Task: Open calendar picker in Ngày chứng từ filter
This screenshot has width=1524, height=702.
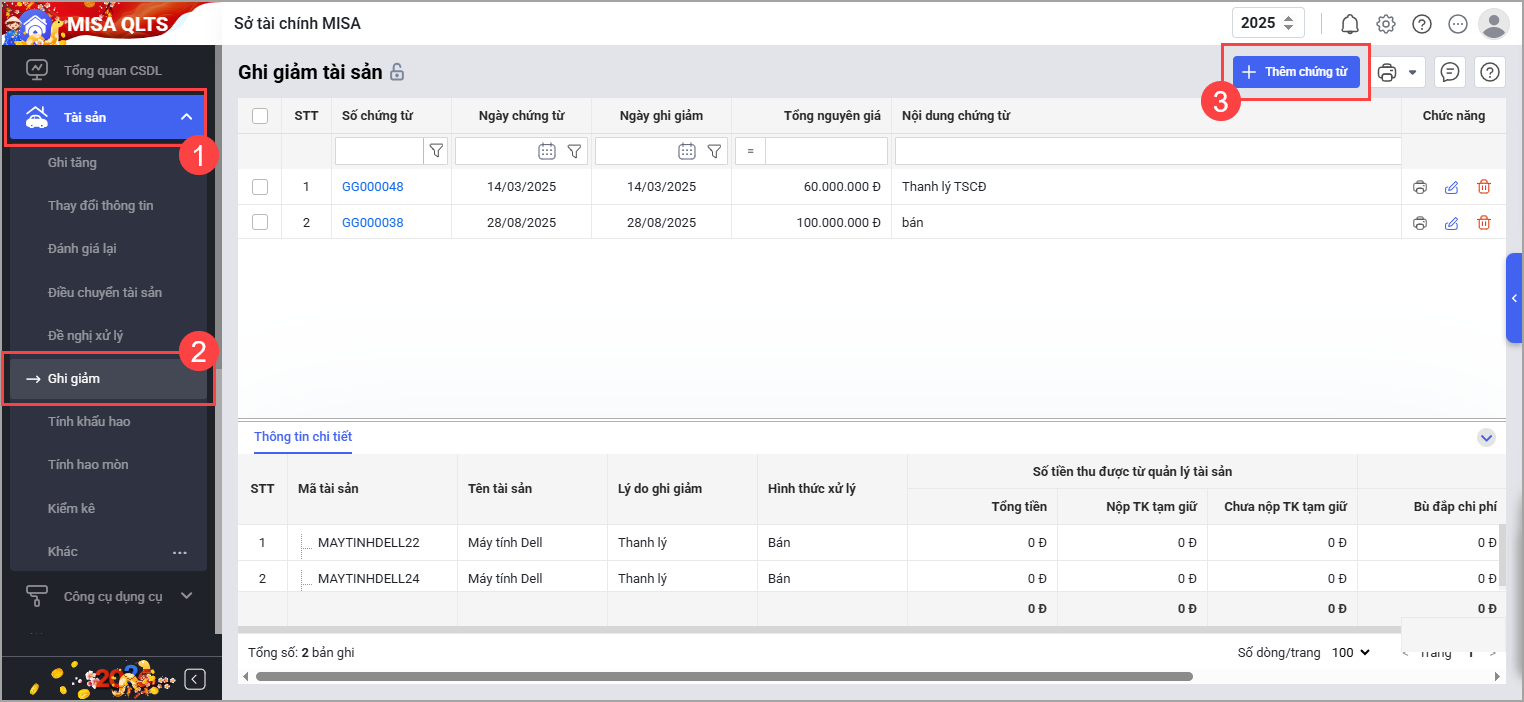Action: point(546,151)
